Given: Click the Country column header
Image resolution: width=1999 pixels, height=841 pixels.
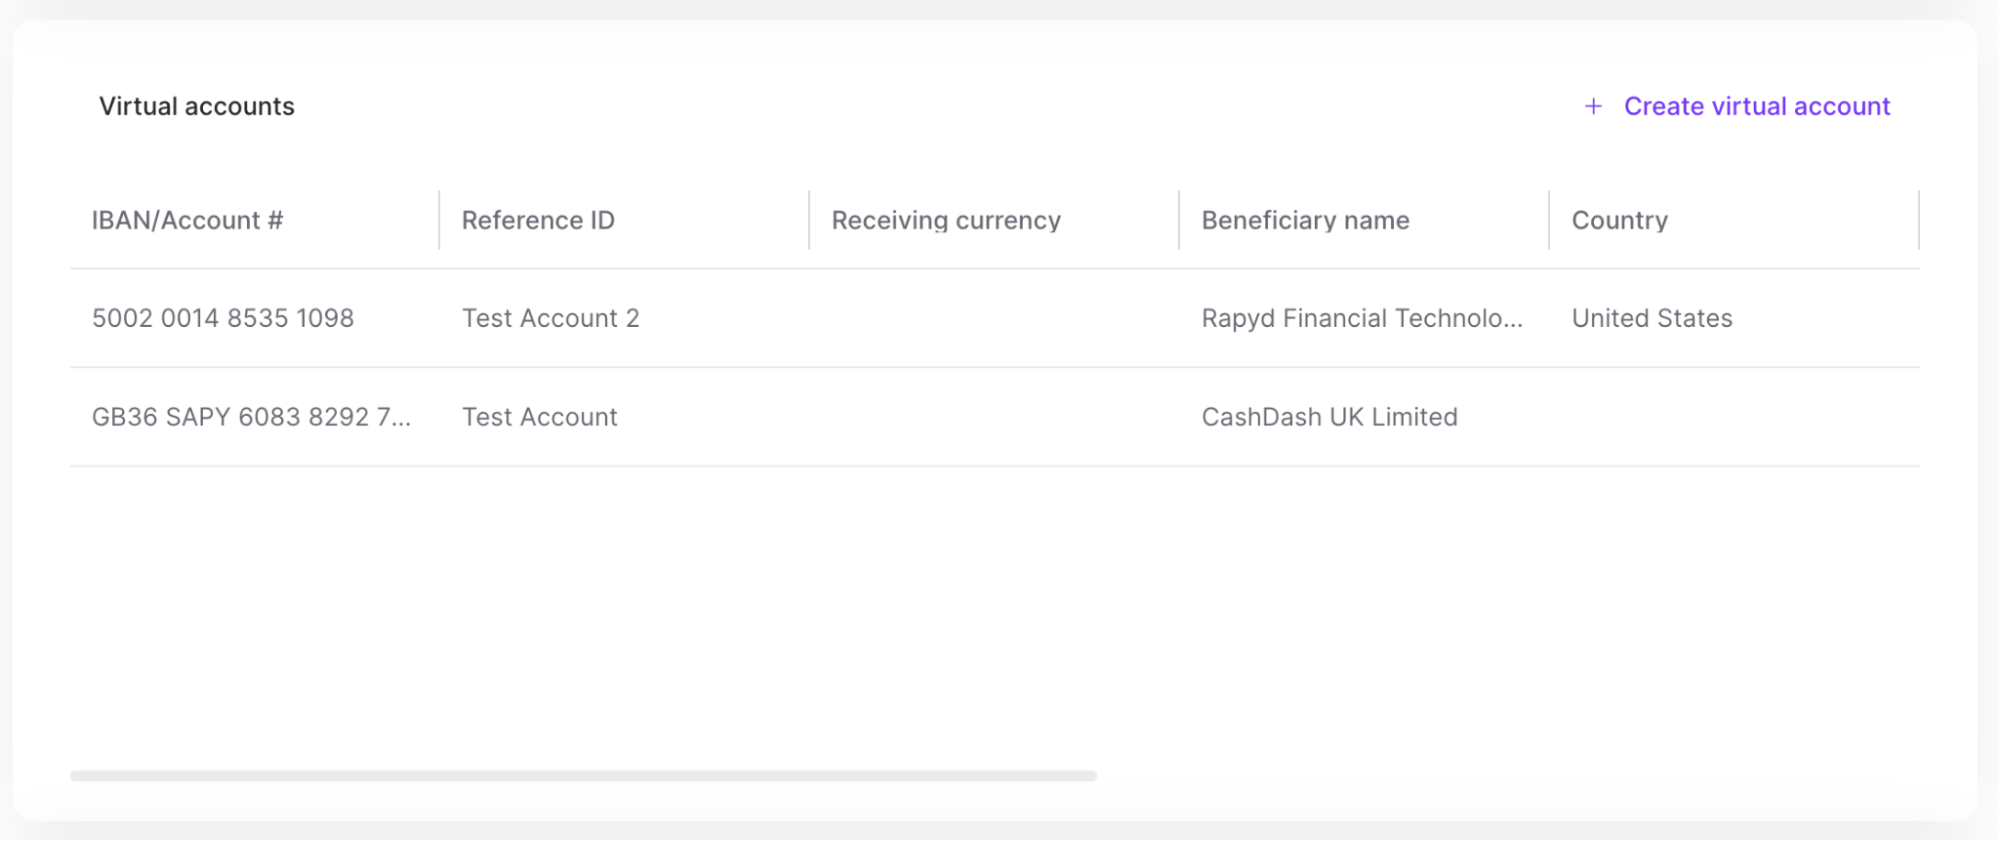Looking at the screenshot, I should click(x=1619, y=220).
